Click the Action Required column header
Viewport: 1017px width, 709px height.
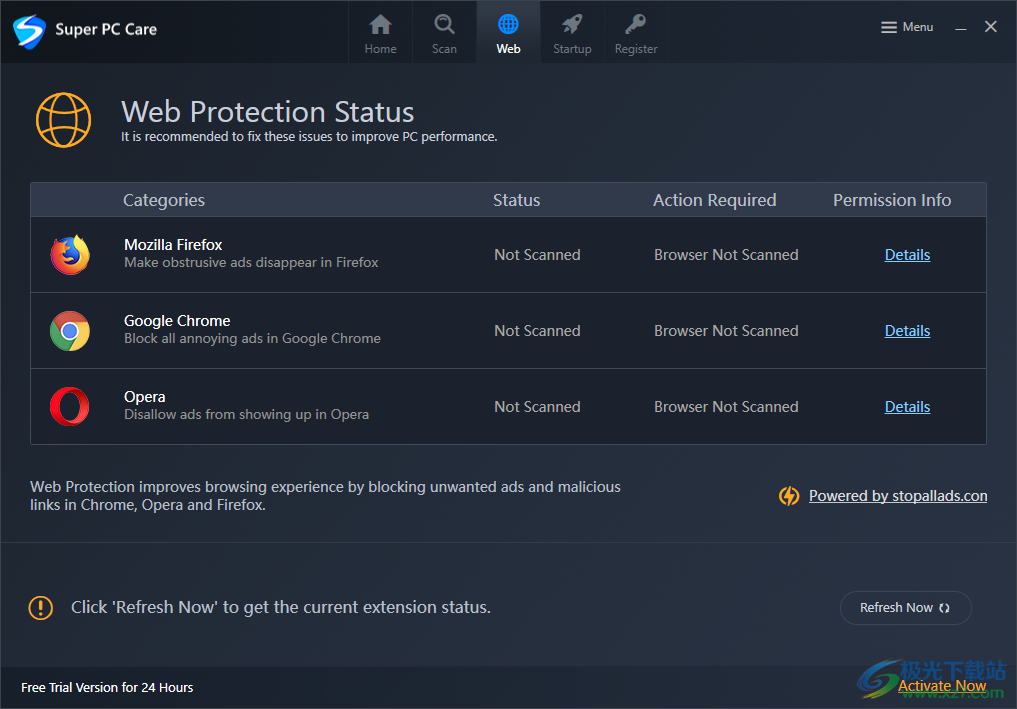pos(714,200)
